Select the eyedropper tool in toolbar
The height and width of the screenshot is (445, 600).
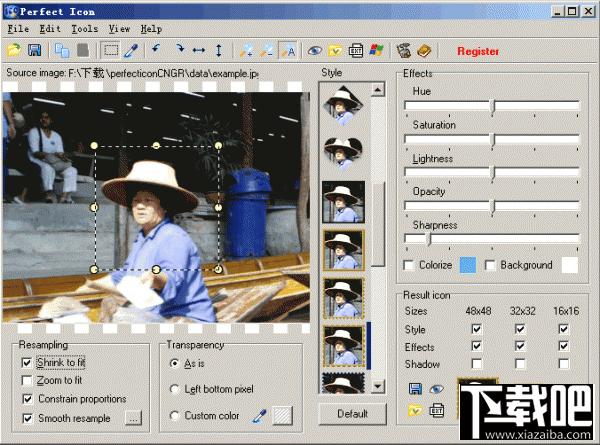[x=131, y=51]
